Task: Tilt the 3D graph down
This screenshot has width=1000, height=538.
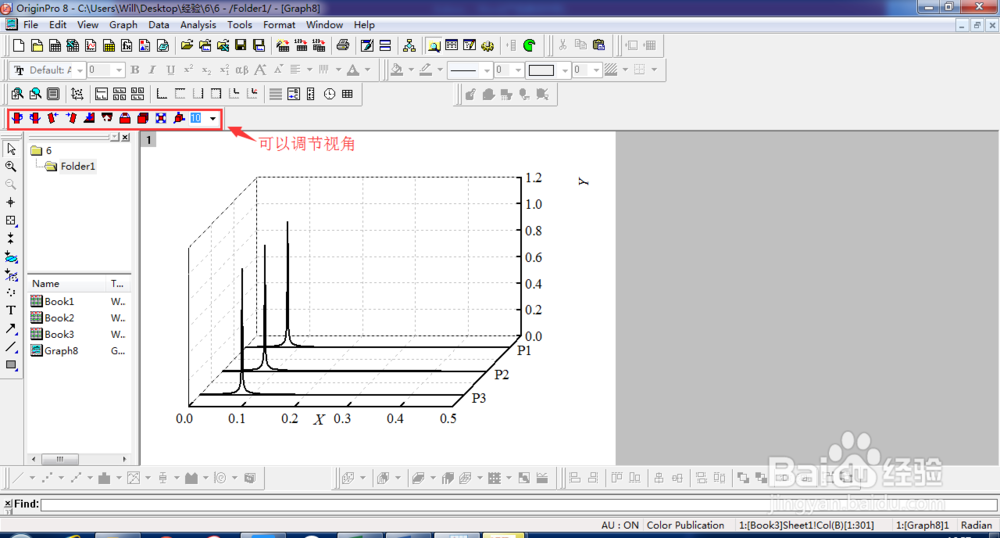Action: [89, 118]
